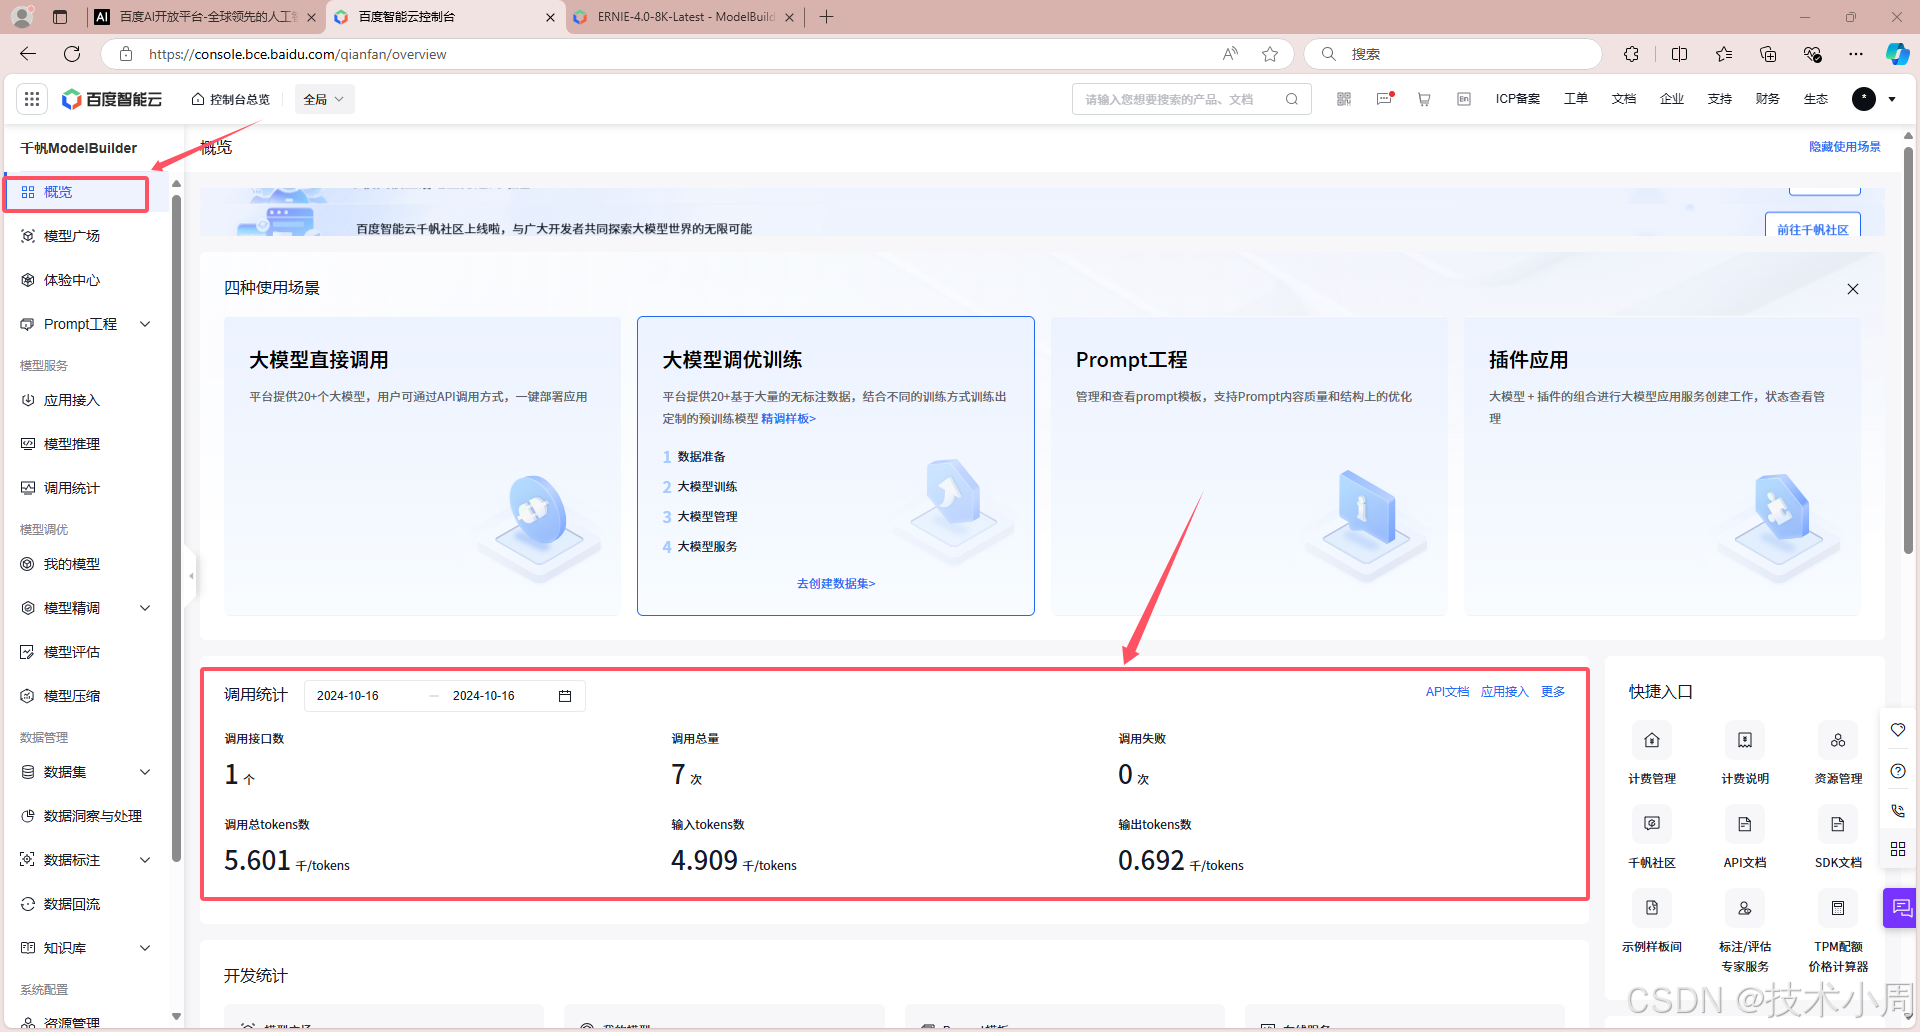Open the browser extensions icon
The height and width of the screenshot is (1032, 1920).
point(1632,54)
